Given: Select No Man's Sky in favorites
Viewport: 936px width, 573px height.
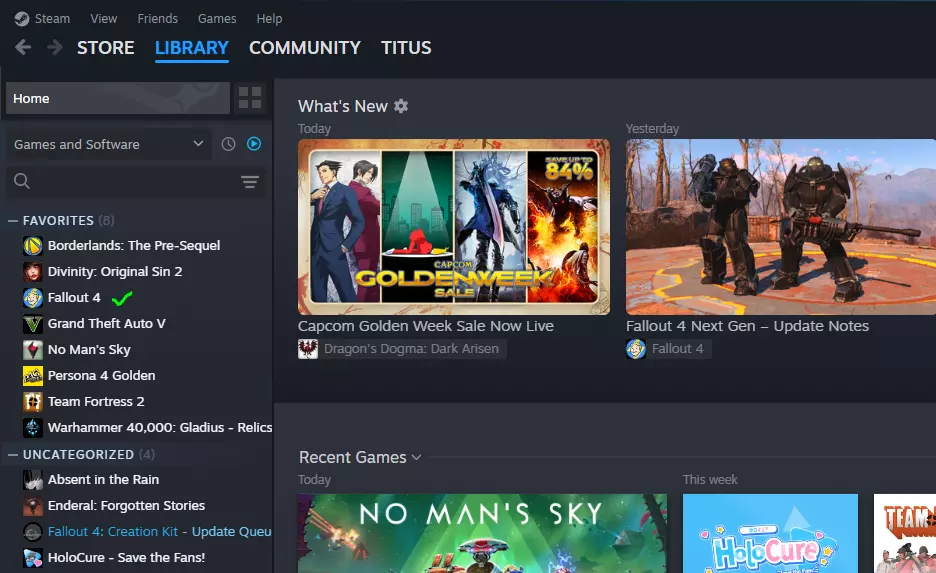Looking at the screenshot, I should (x=89, y=350).
